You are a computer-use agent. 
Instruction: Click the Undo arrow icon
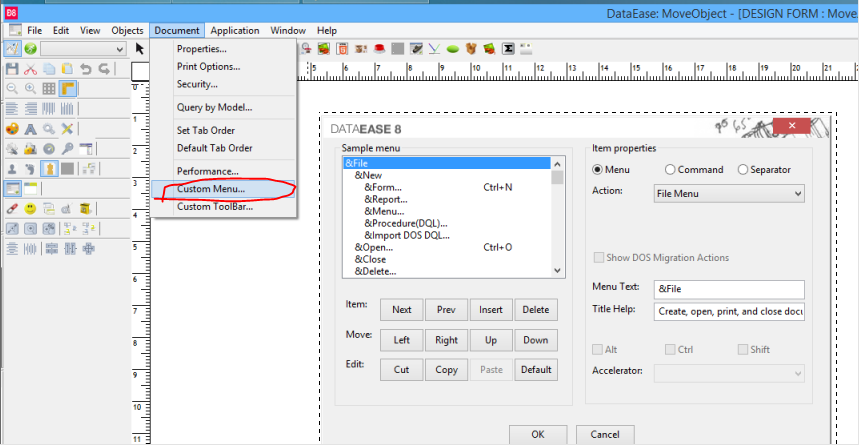point(85,68)
